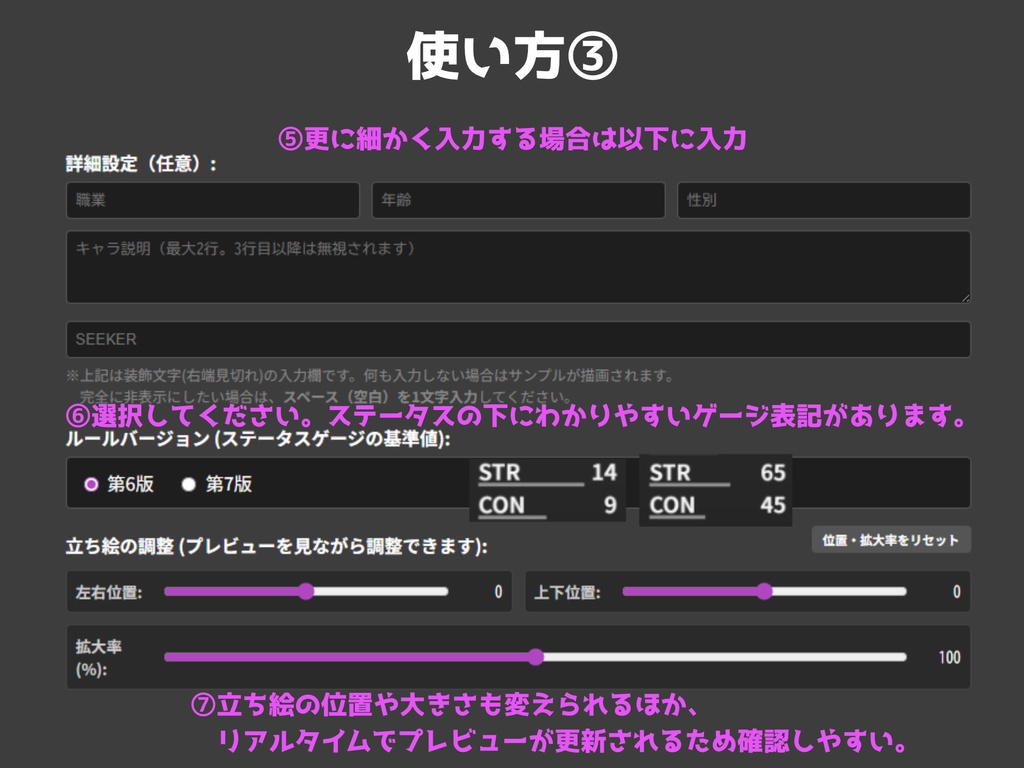Click the 拡大率 (%) zoom slider handle

pyautogui.click(x=536, y=656)
